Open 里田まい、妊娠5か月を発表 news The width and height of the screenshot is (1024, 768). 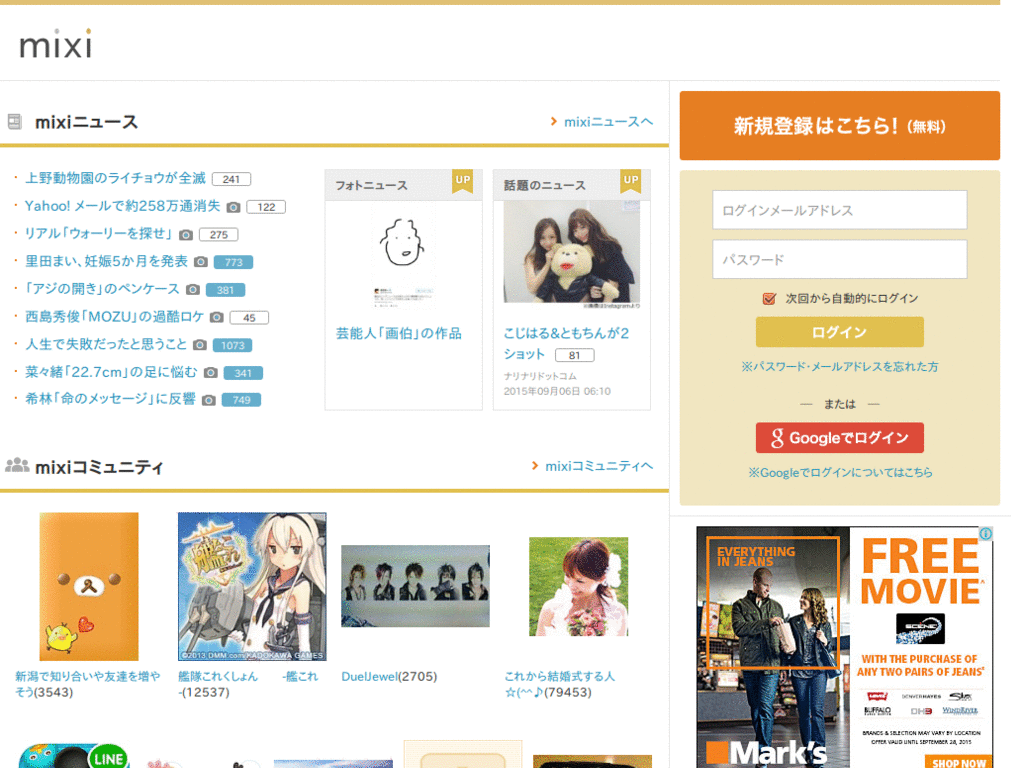click(x=106, y=261)
